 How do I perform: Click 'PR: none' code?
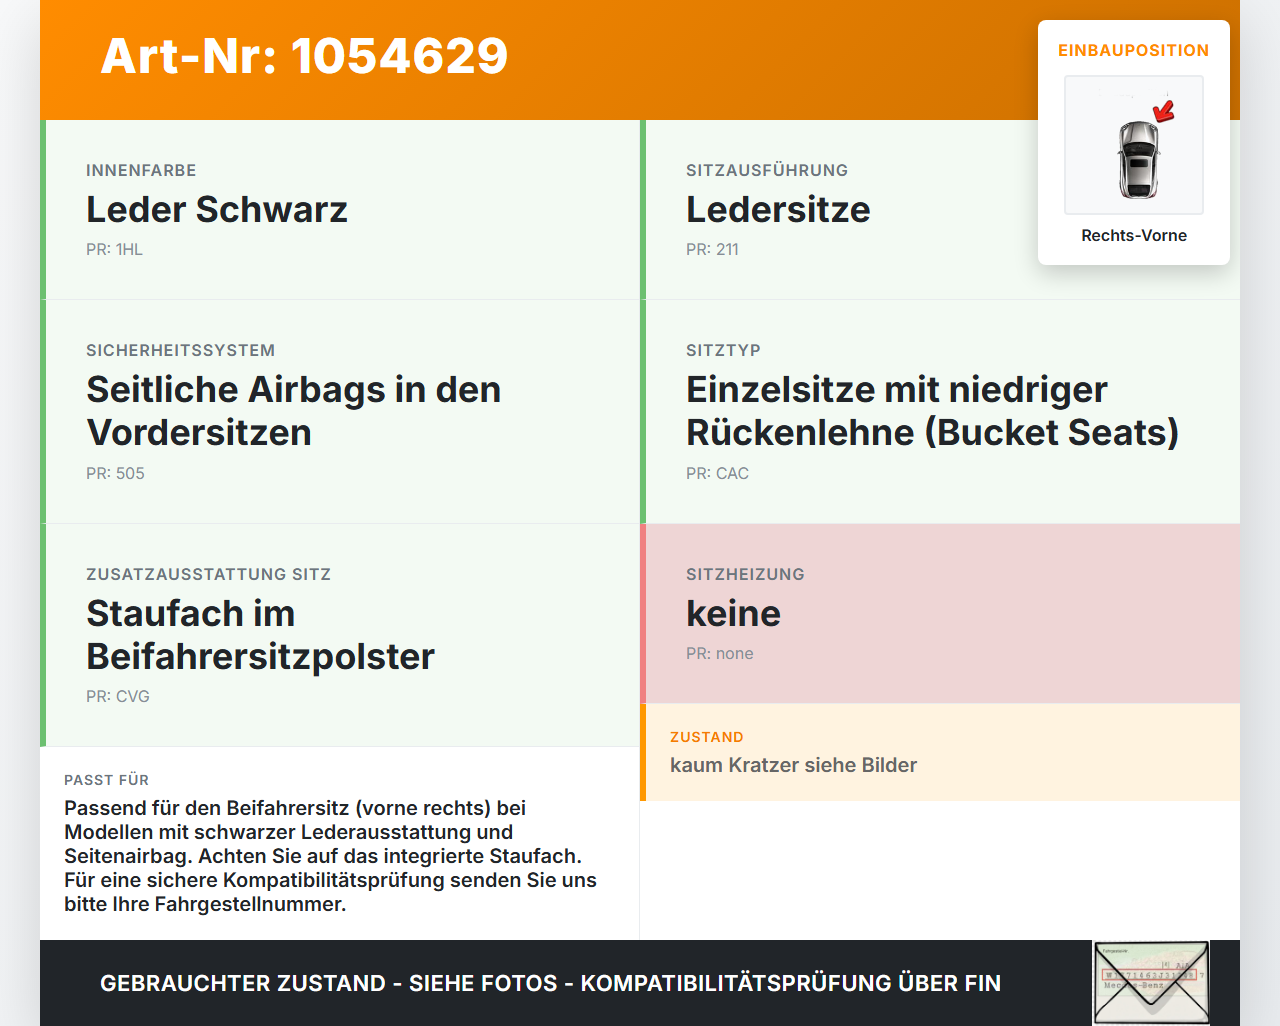click(720, 653)
